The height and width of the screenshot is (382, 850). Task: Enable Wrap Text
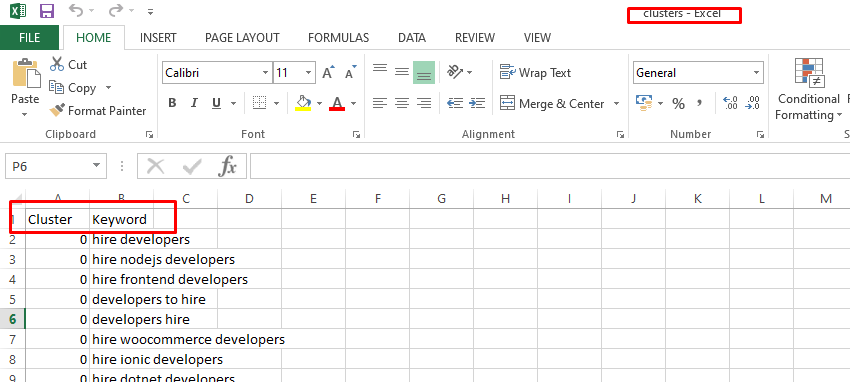[x=536, y=73]
